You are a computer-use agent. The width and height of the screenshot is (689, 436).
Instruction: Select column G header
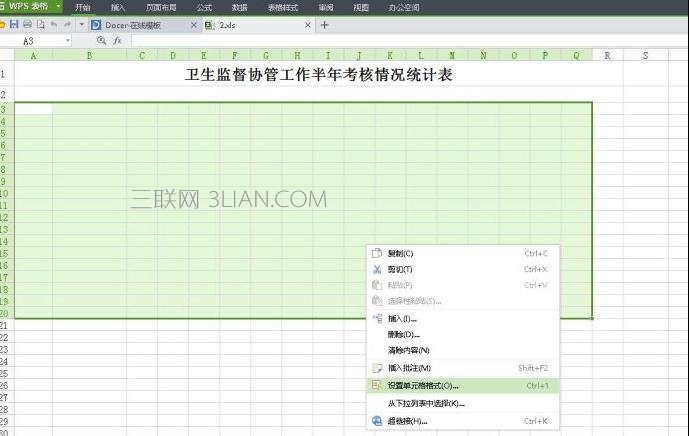[266, 55]
